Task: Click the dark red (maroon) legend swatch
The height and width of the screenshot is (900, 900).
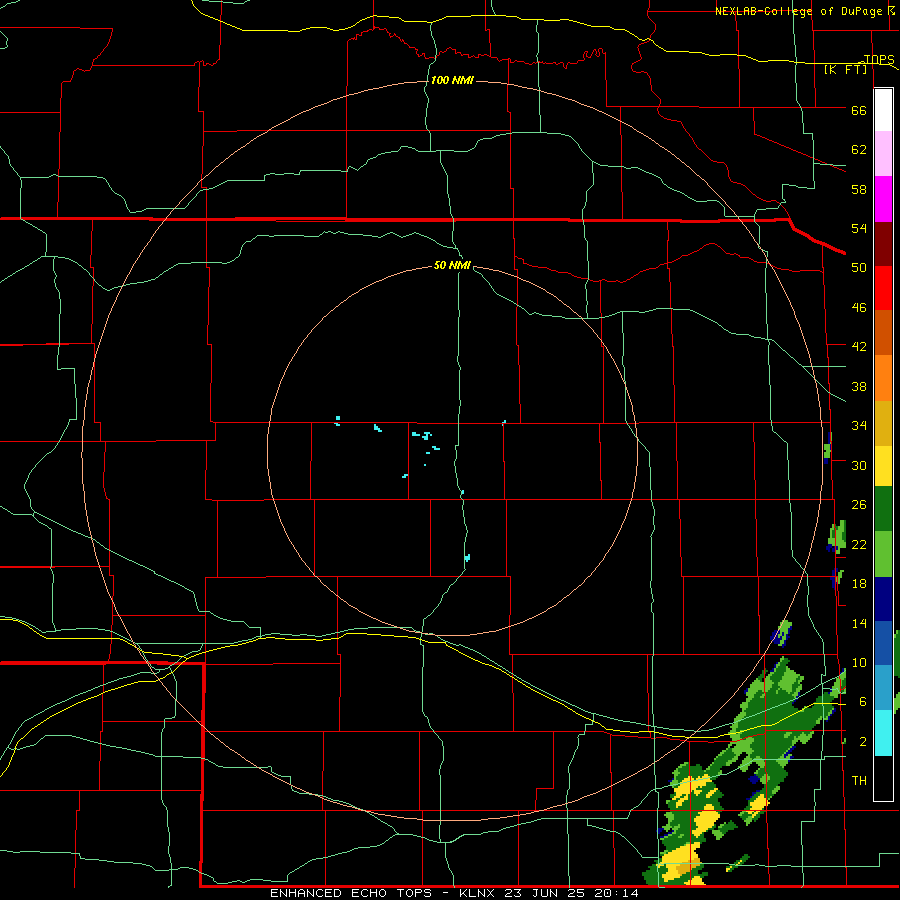Action: pyautogui.click(x=883, y=243)
